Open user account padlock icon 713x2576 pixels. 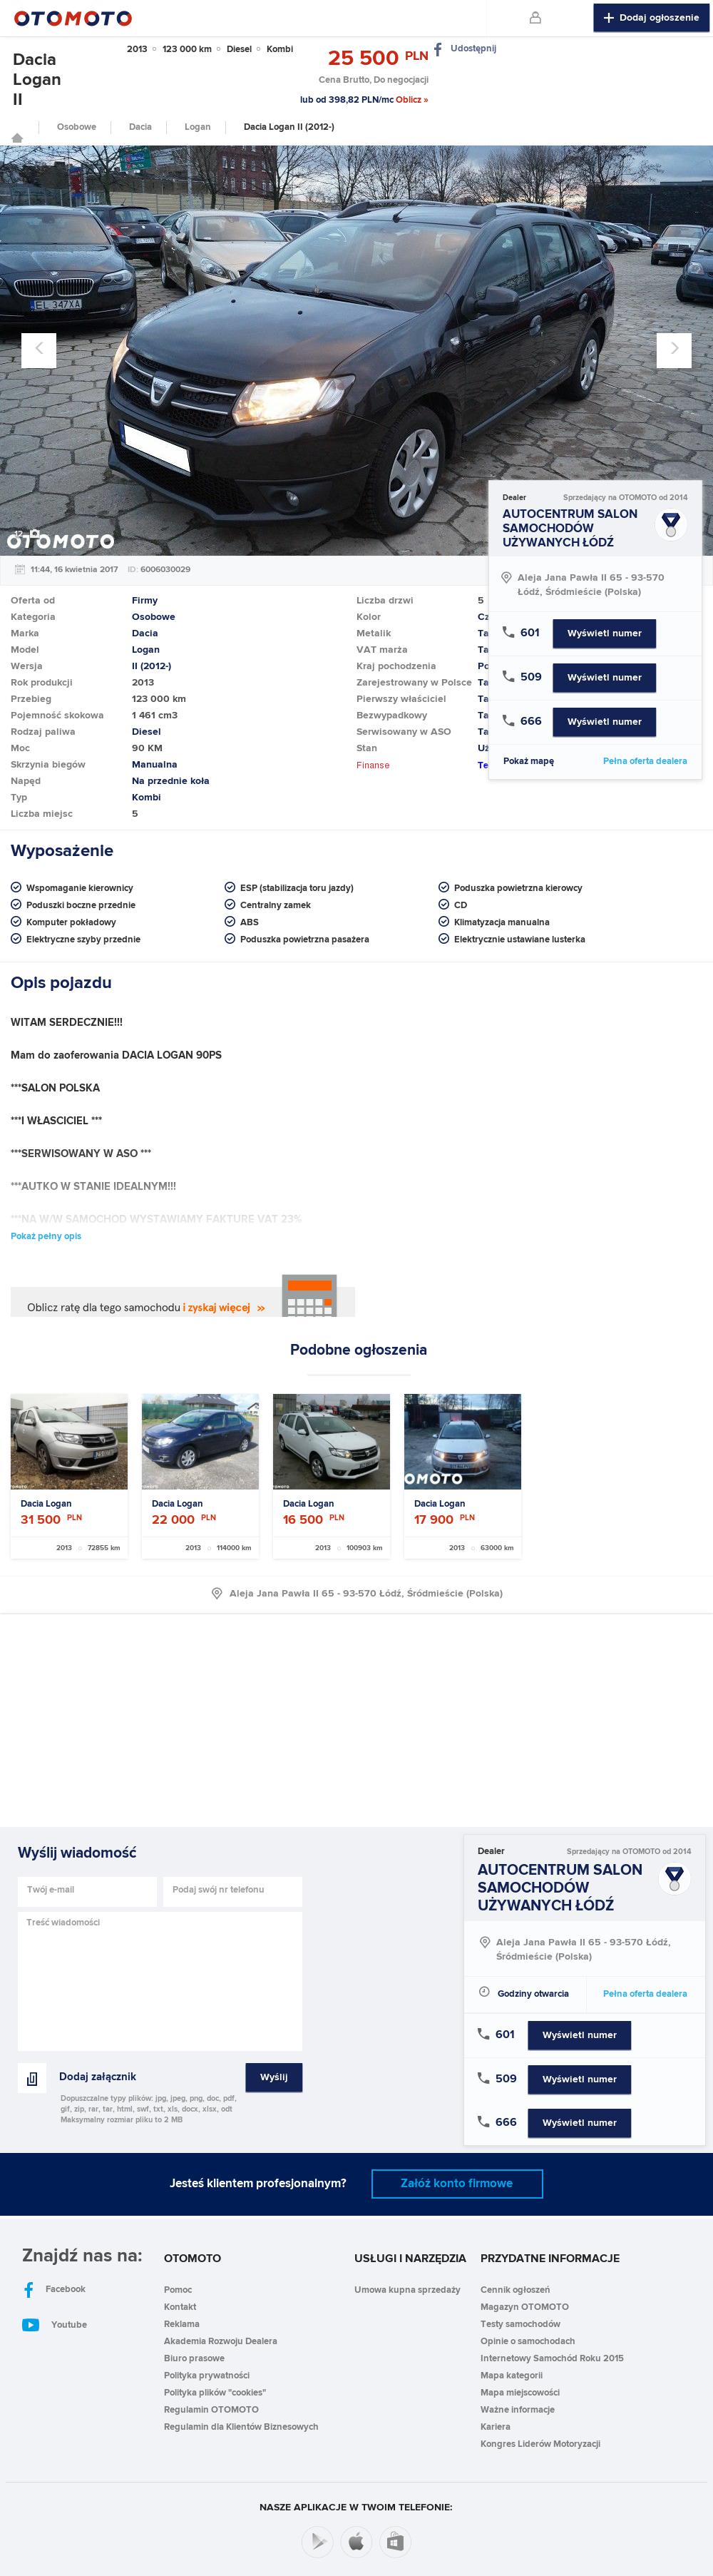(x=535, y=17)
